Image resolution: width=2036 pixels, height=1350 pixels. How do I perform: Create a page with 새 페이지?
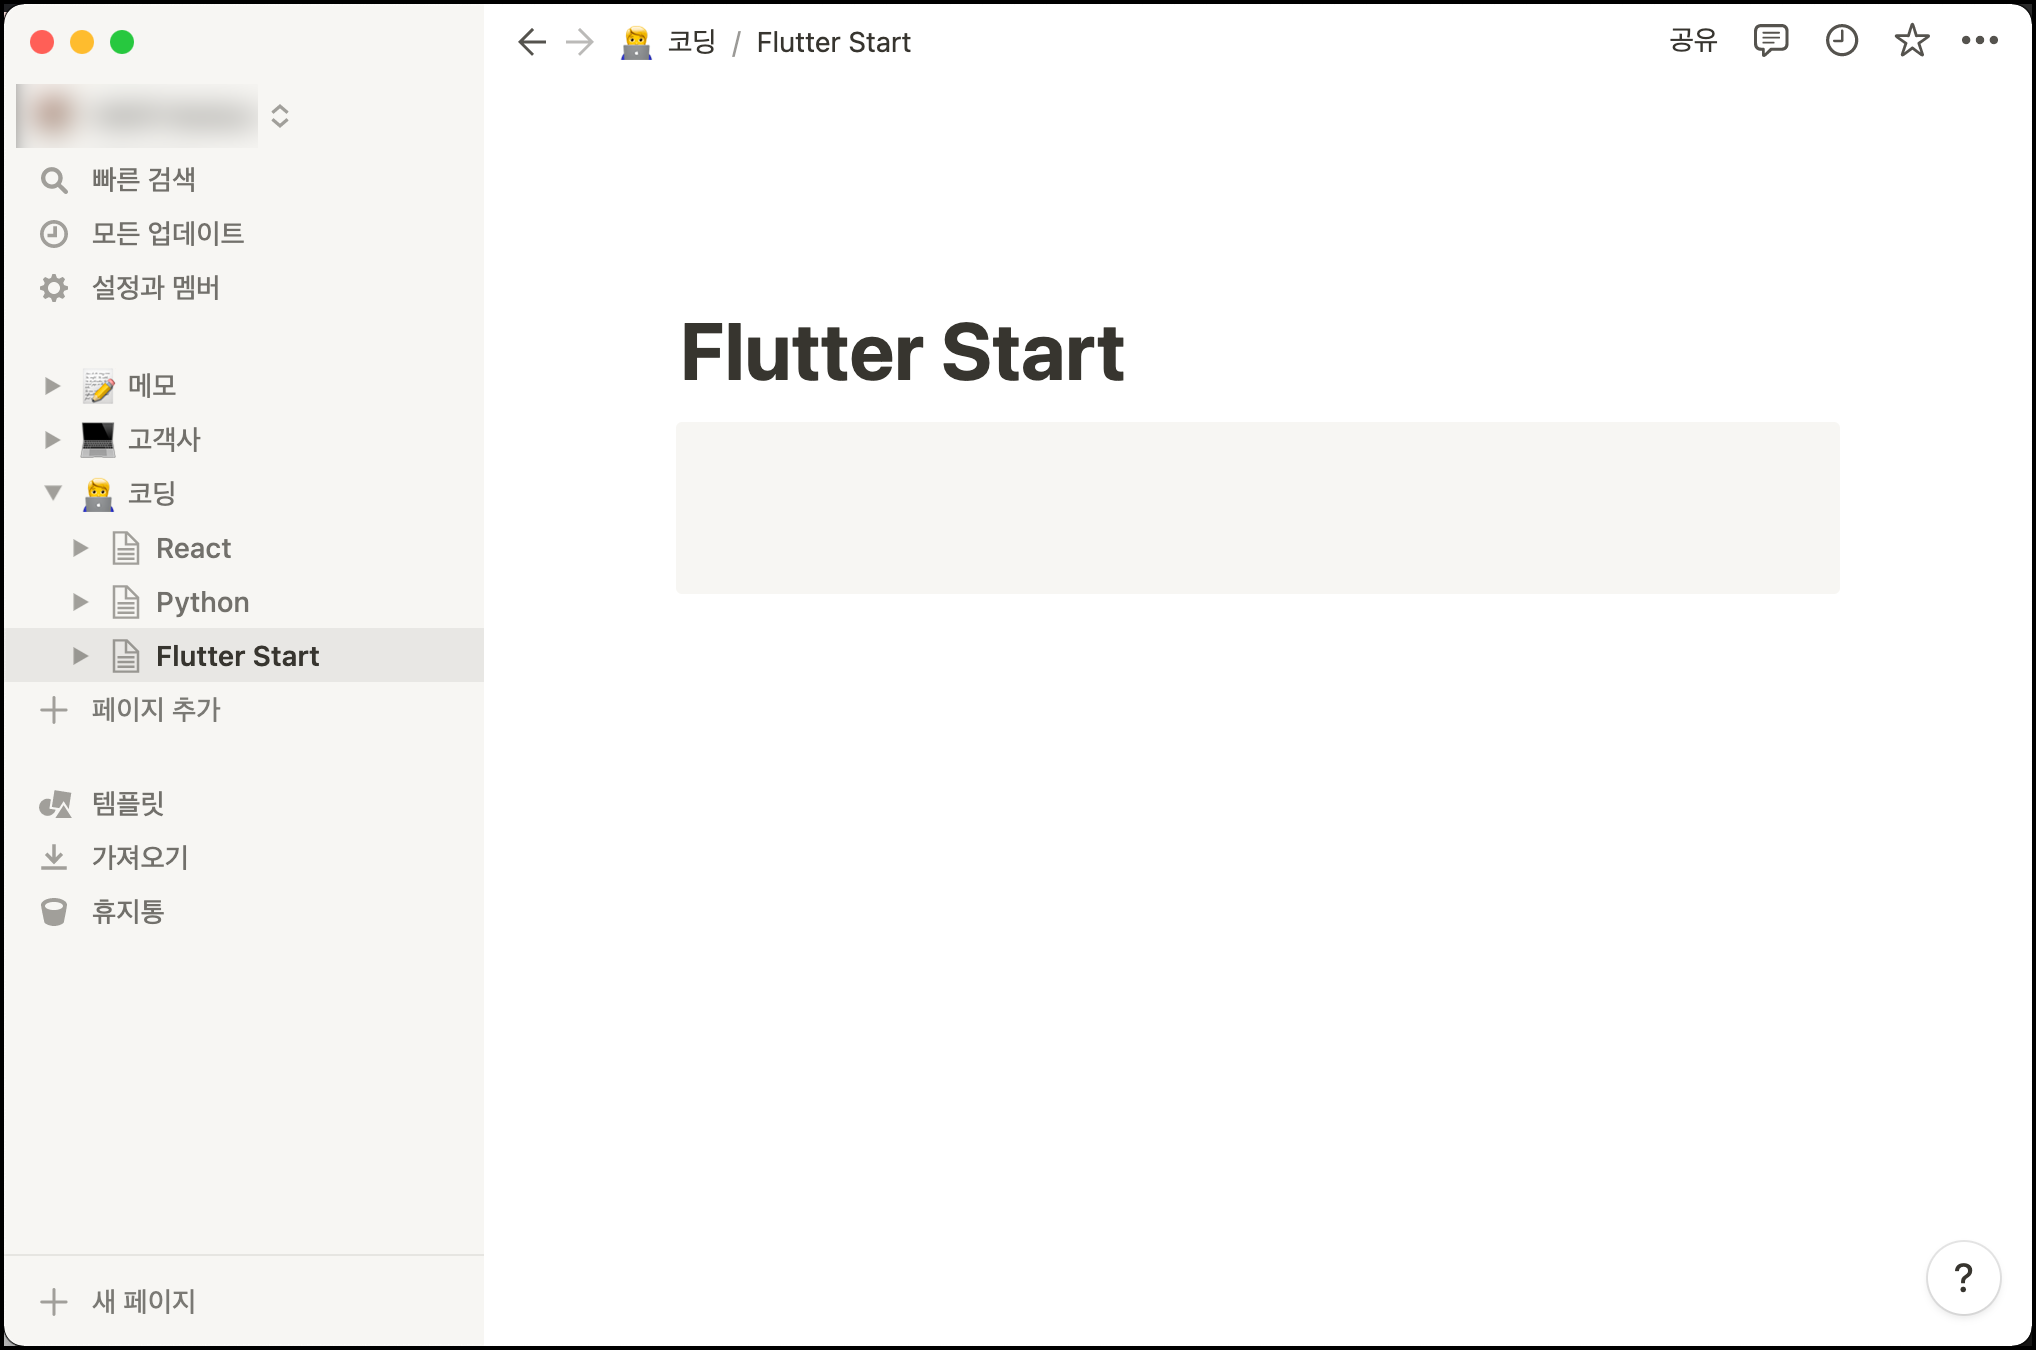(143, 1302)
